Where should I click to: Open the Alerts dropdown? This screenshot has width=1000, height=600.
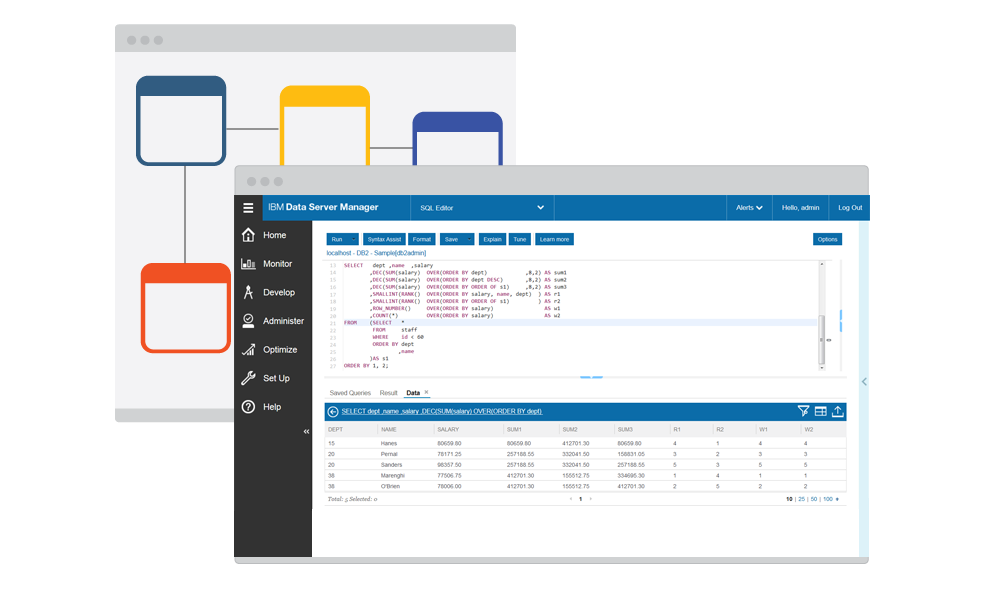click(749, 208)
